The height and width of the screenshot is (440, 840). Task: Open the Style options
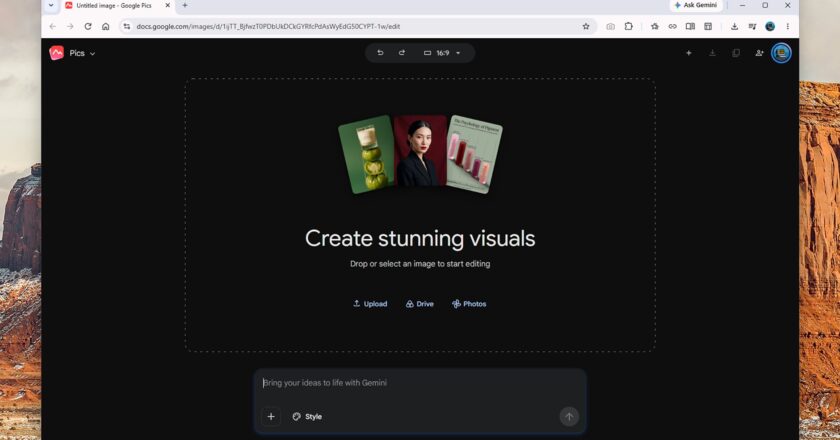(x=307, y=416)
